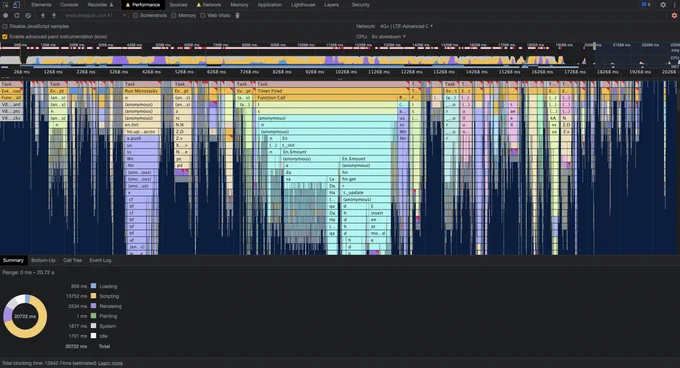
Task: Click the load profile upload arrow
Action: (42, 16)
